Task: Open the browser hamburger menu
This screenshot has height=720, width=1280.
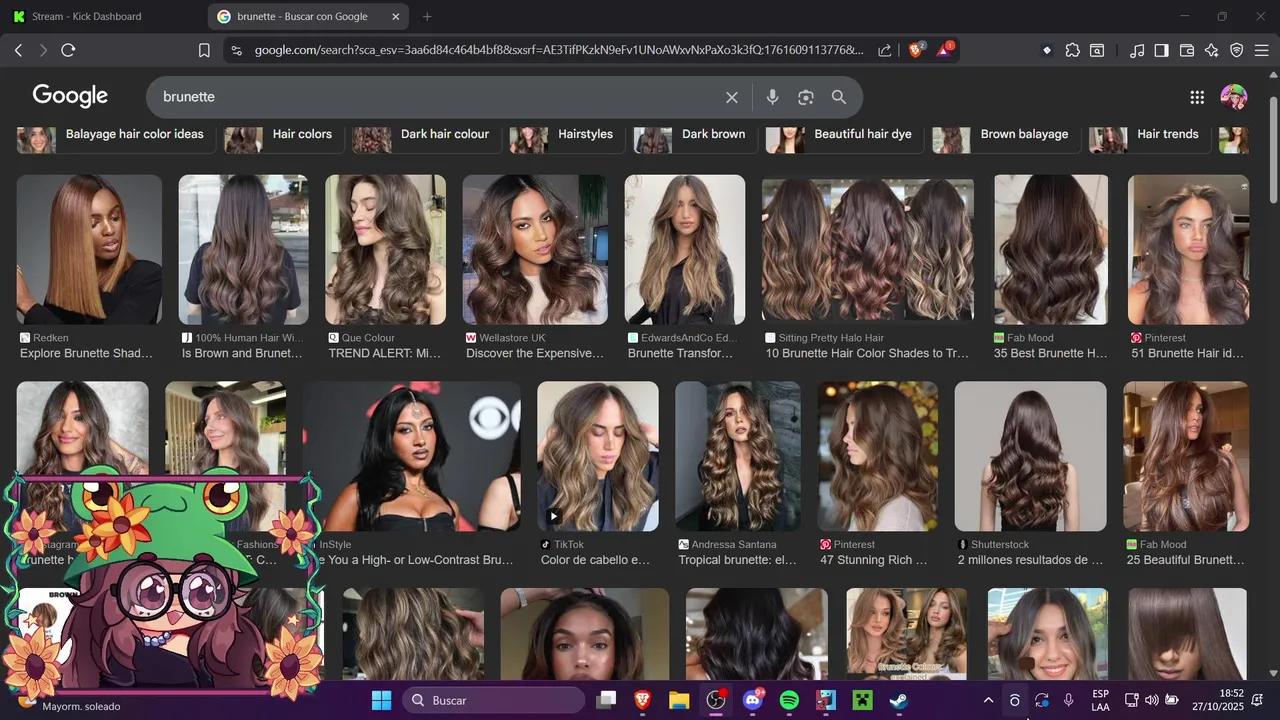Action: pyautogui.click(x=1262, y=50)
